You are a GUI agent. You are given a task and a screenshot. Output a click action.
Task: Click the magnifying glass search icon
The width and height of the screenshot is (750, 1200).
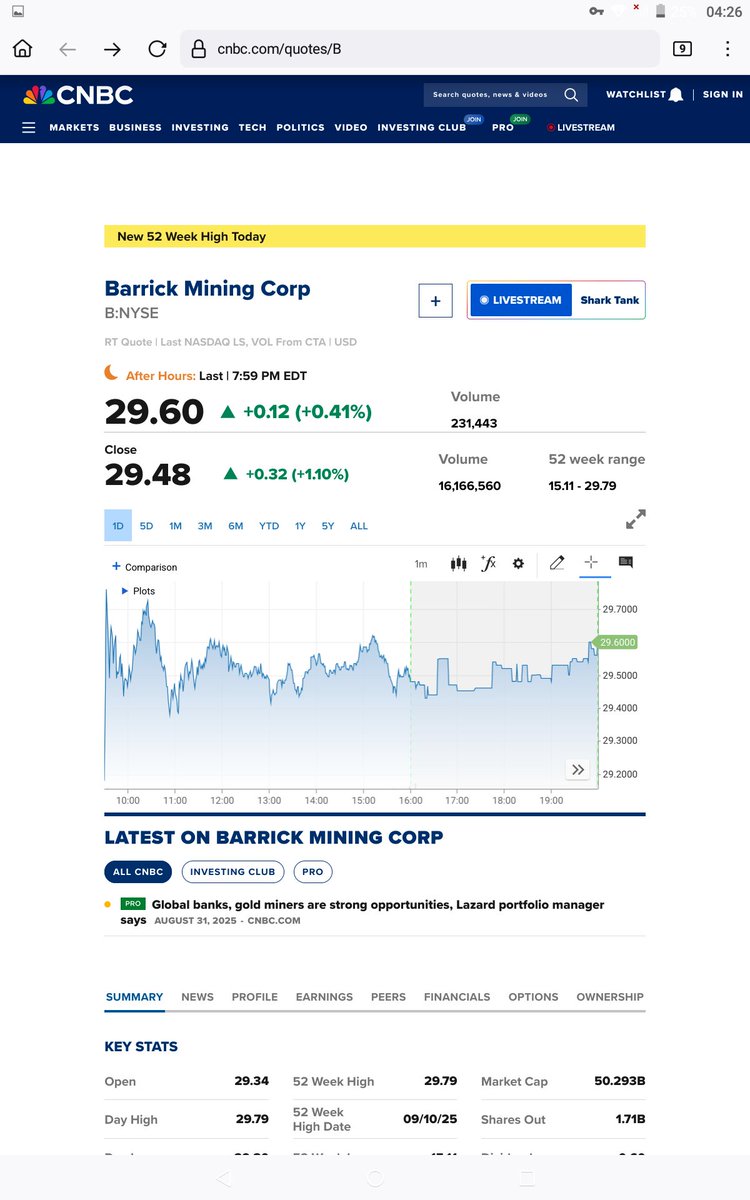[x=571, y=95]
